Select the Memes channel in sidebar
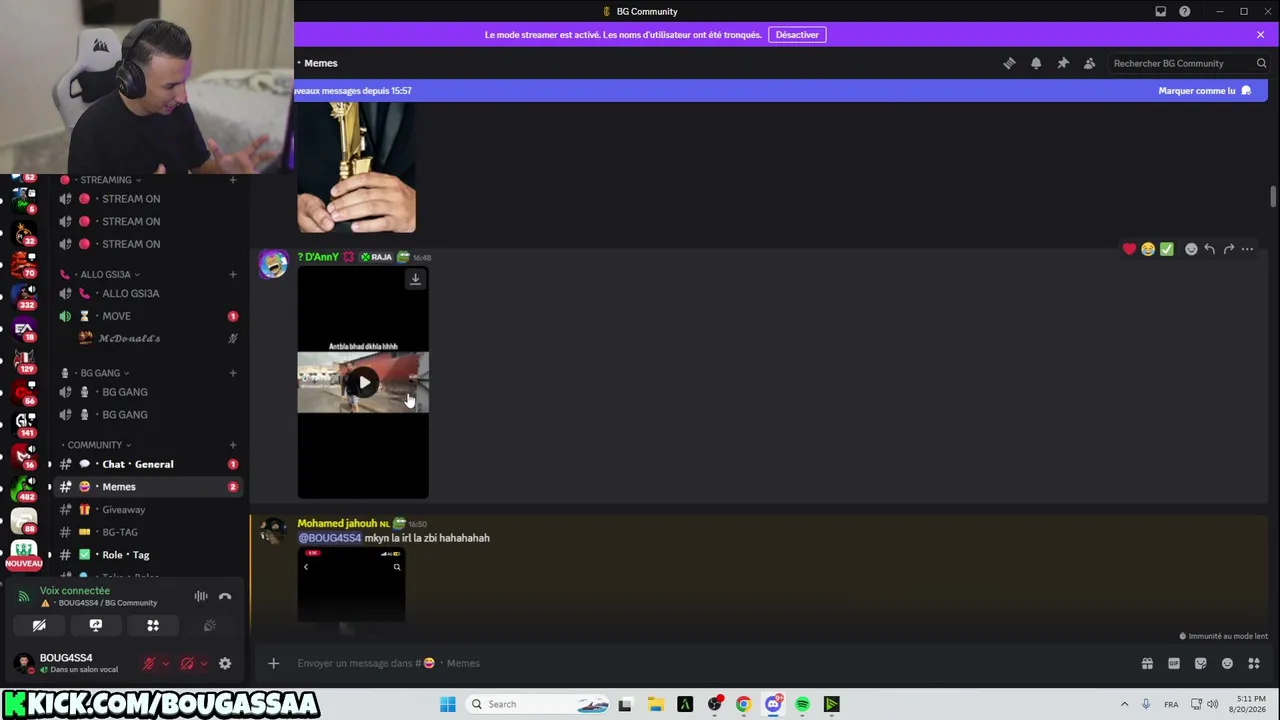 148,487
